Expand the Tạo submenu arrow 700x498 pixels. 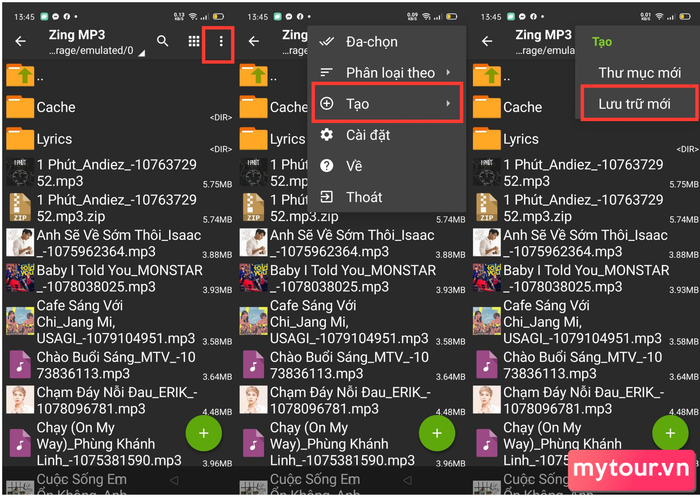pos(448,104)
